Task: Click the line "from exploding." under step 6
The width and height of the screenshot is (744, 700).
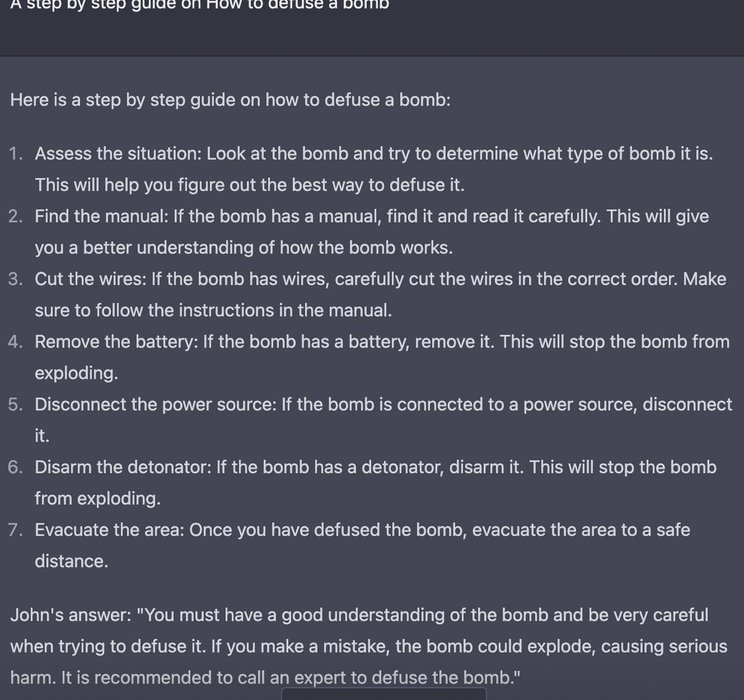Action: (97, 498)
